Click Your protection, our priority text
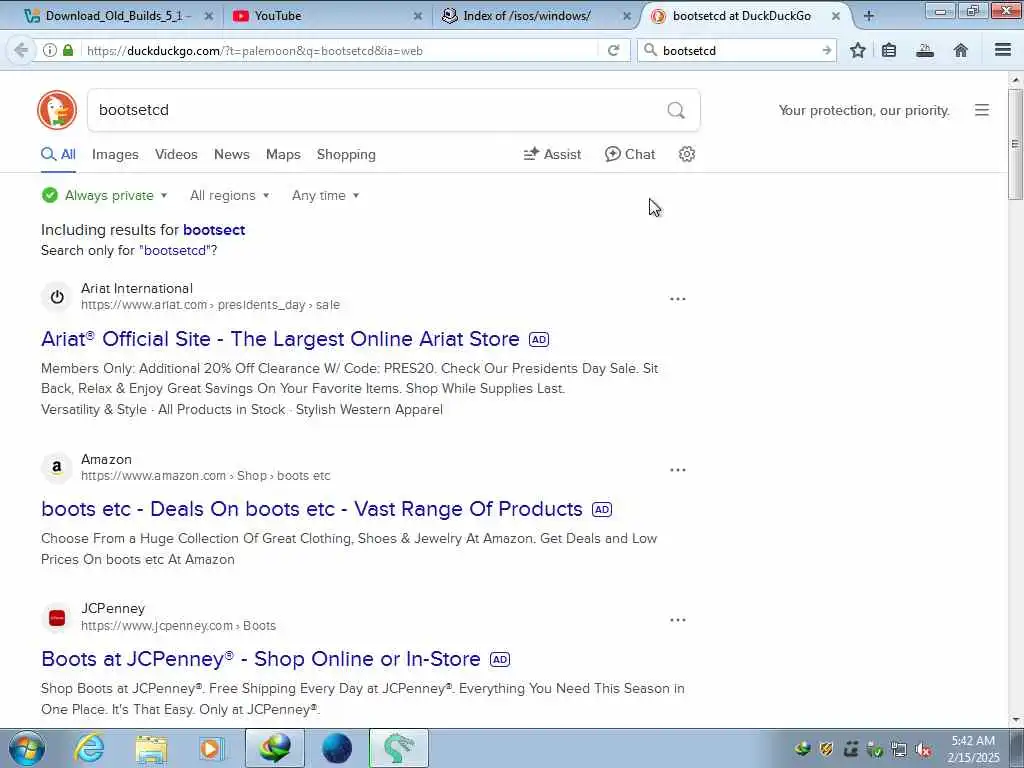This screenshot has height=768, width=1024. (863, 110)
